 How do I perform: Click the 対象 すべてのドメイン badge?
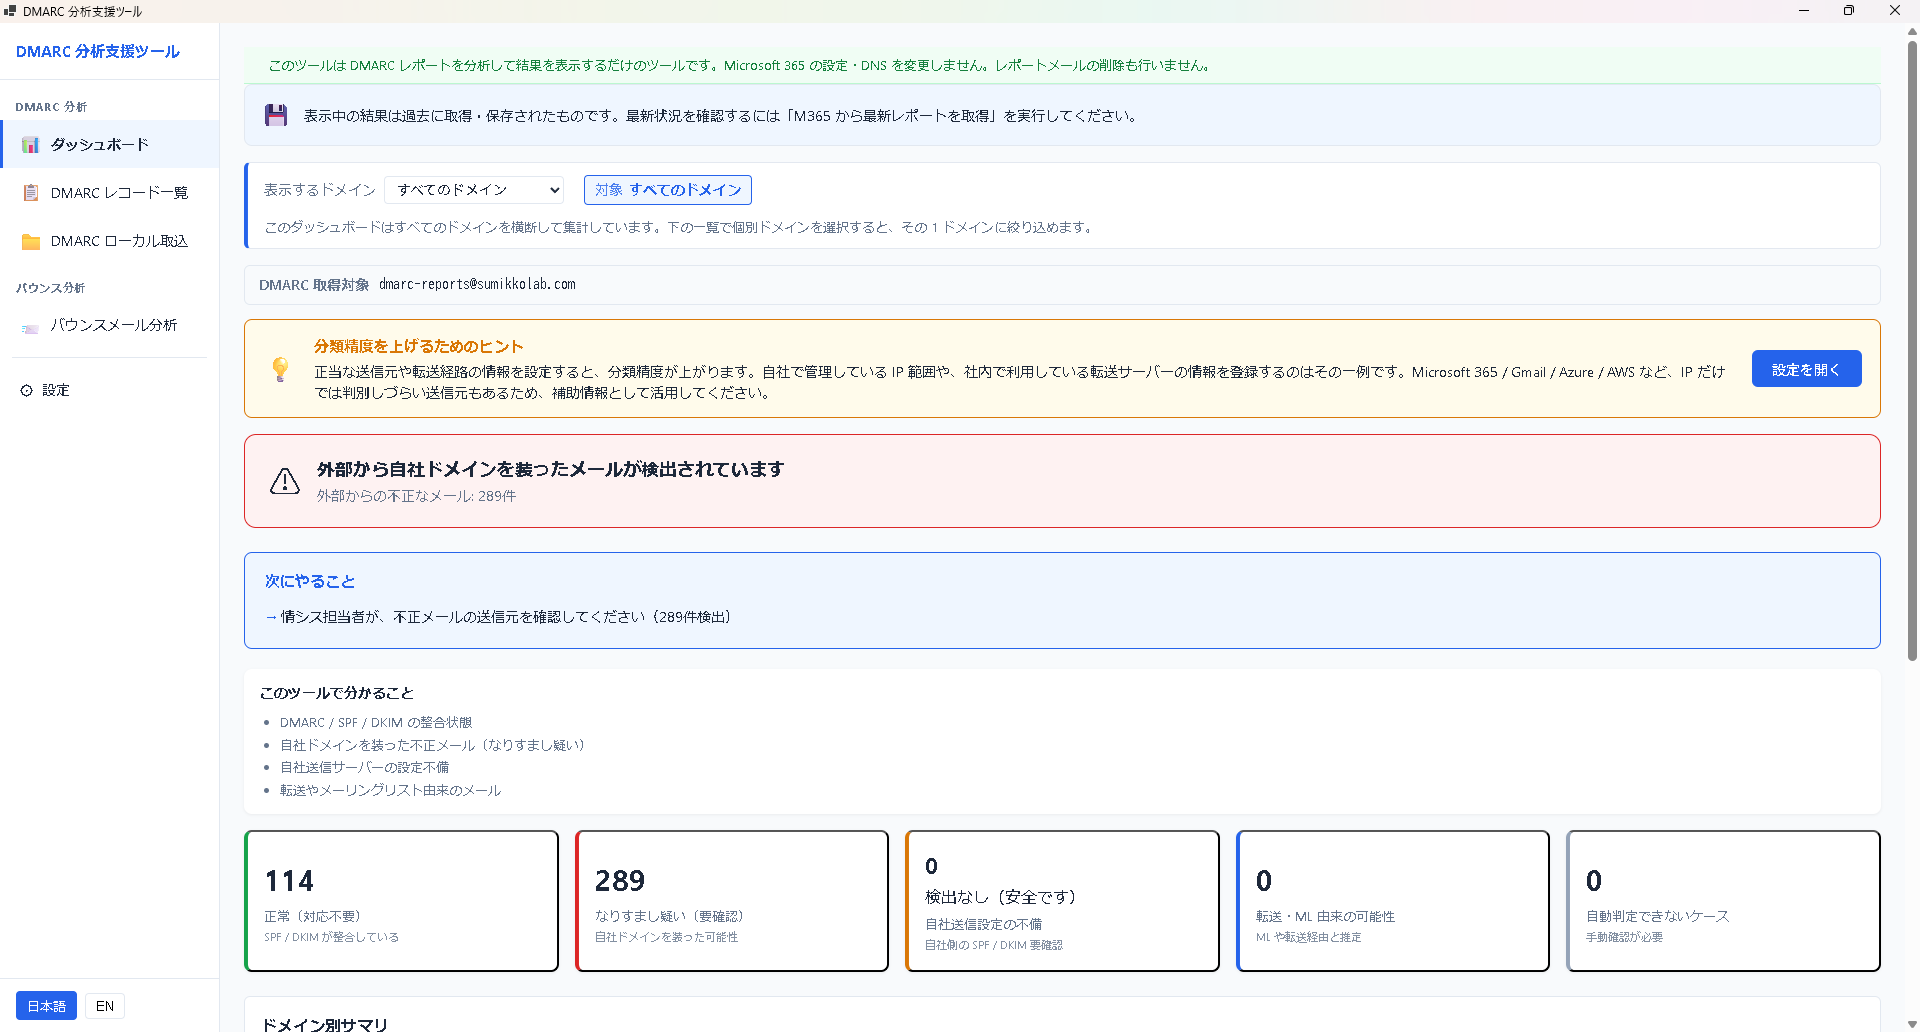pos(668,190)
